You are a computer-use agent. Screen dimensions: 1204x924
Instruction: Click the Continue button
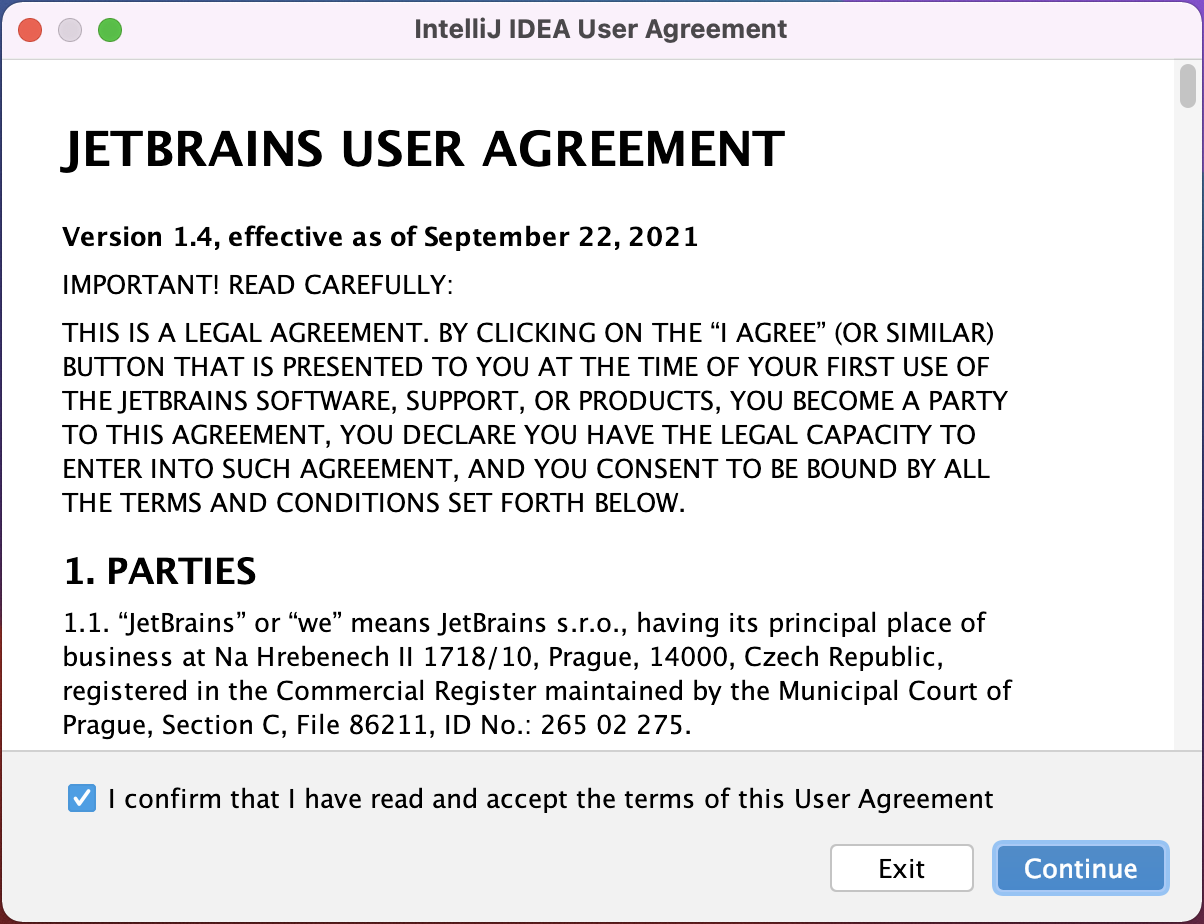click(x=1080, y=868)
